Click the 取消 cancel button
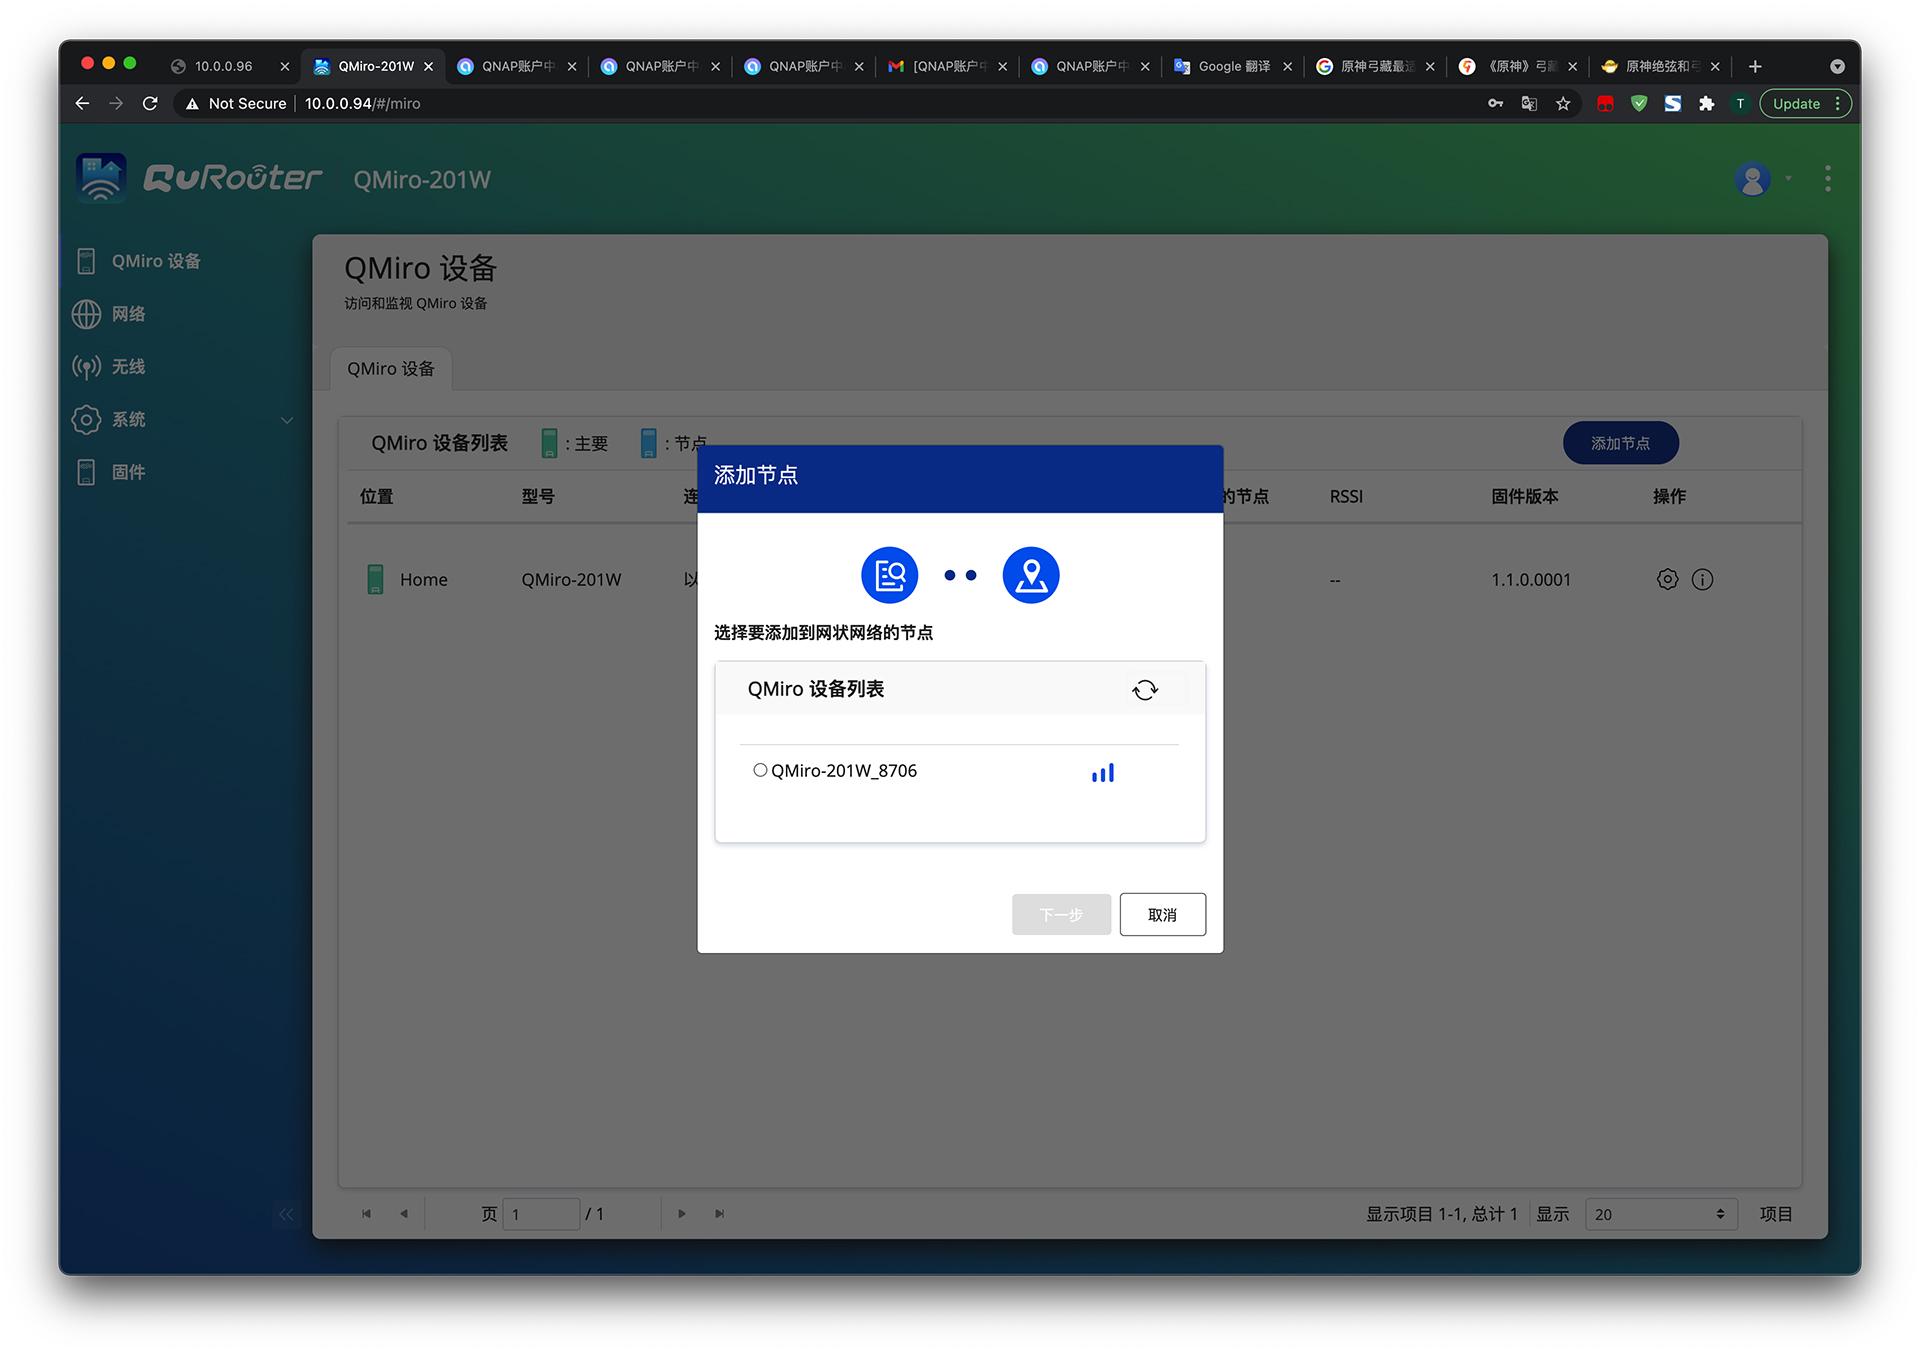The height and width of the screenshot is (1353, 1920). click(1162, 914)
